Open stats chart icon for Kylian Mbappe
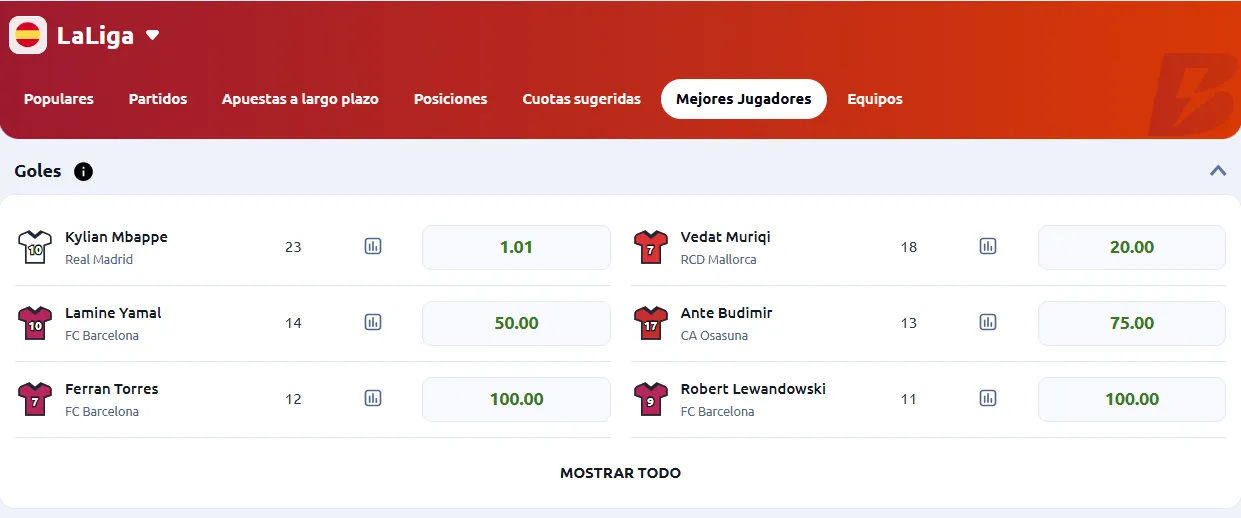 (x=373, y=246)
